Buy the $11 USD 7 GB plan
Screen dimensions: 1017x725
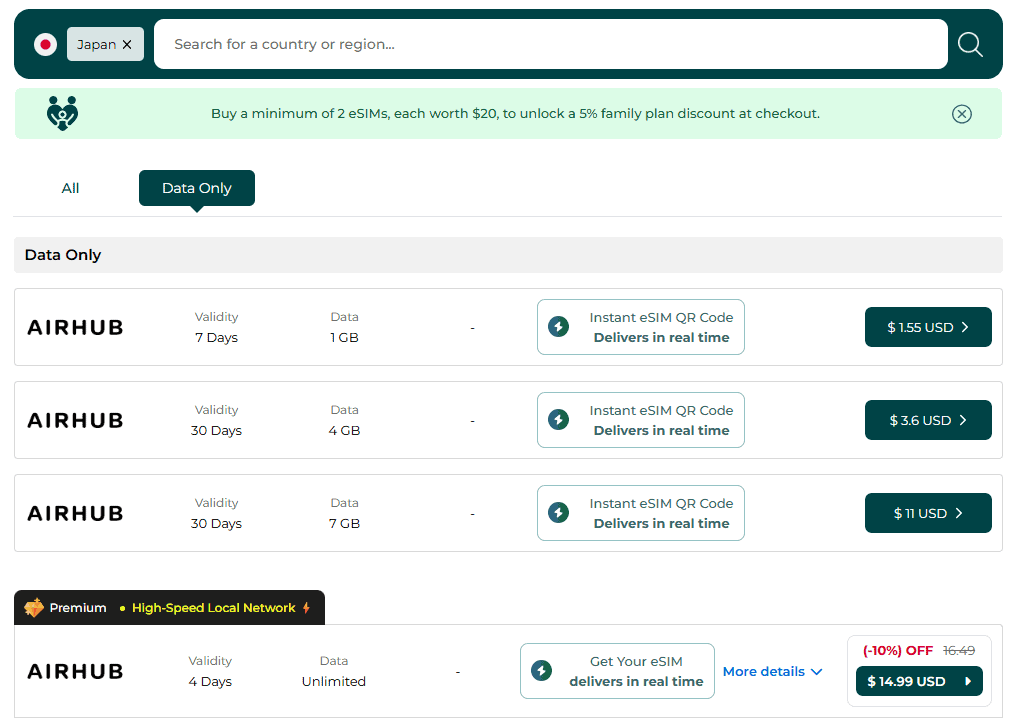coord(928,513)
